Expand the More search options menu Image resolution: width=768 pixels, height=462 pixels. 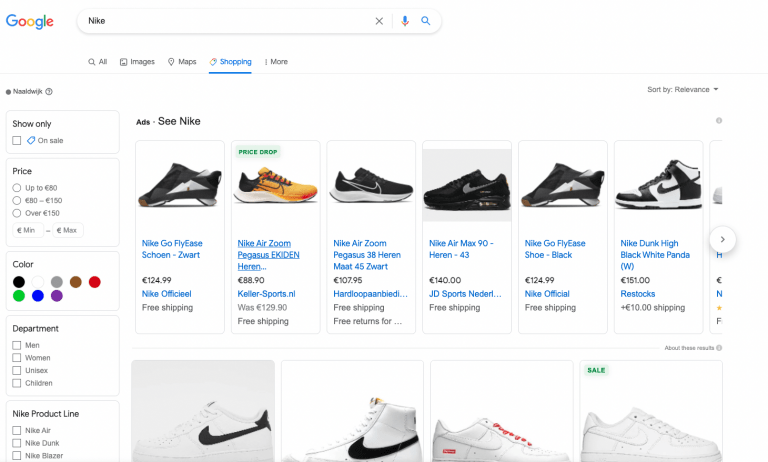276,62
